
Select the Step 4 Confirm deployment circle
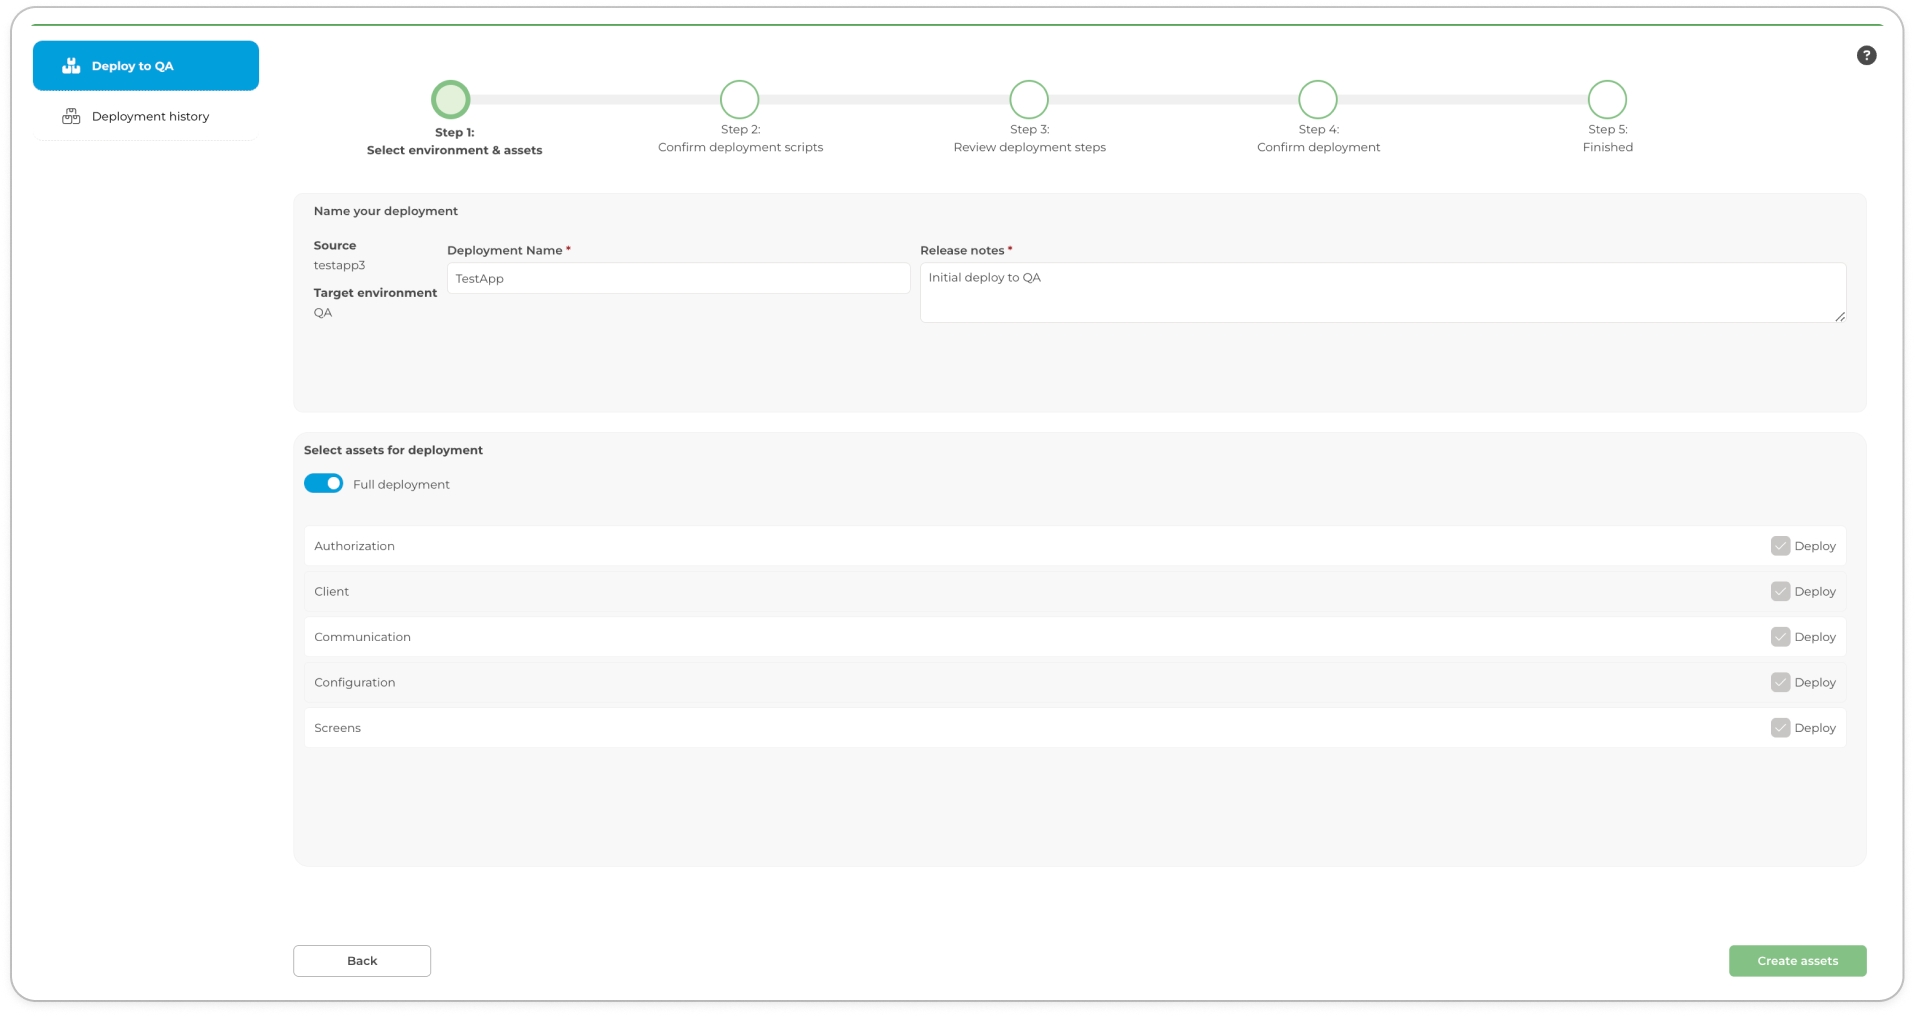click(x=1318, y=100)
